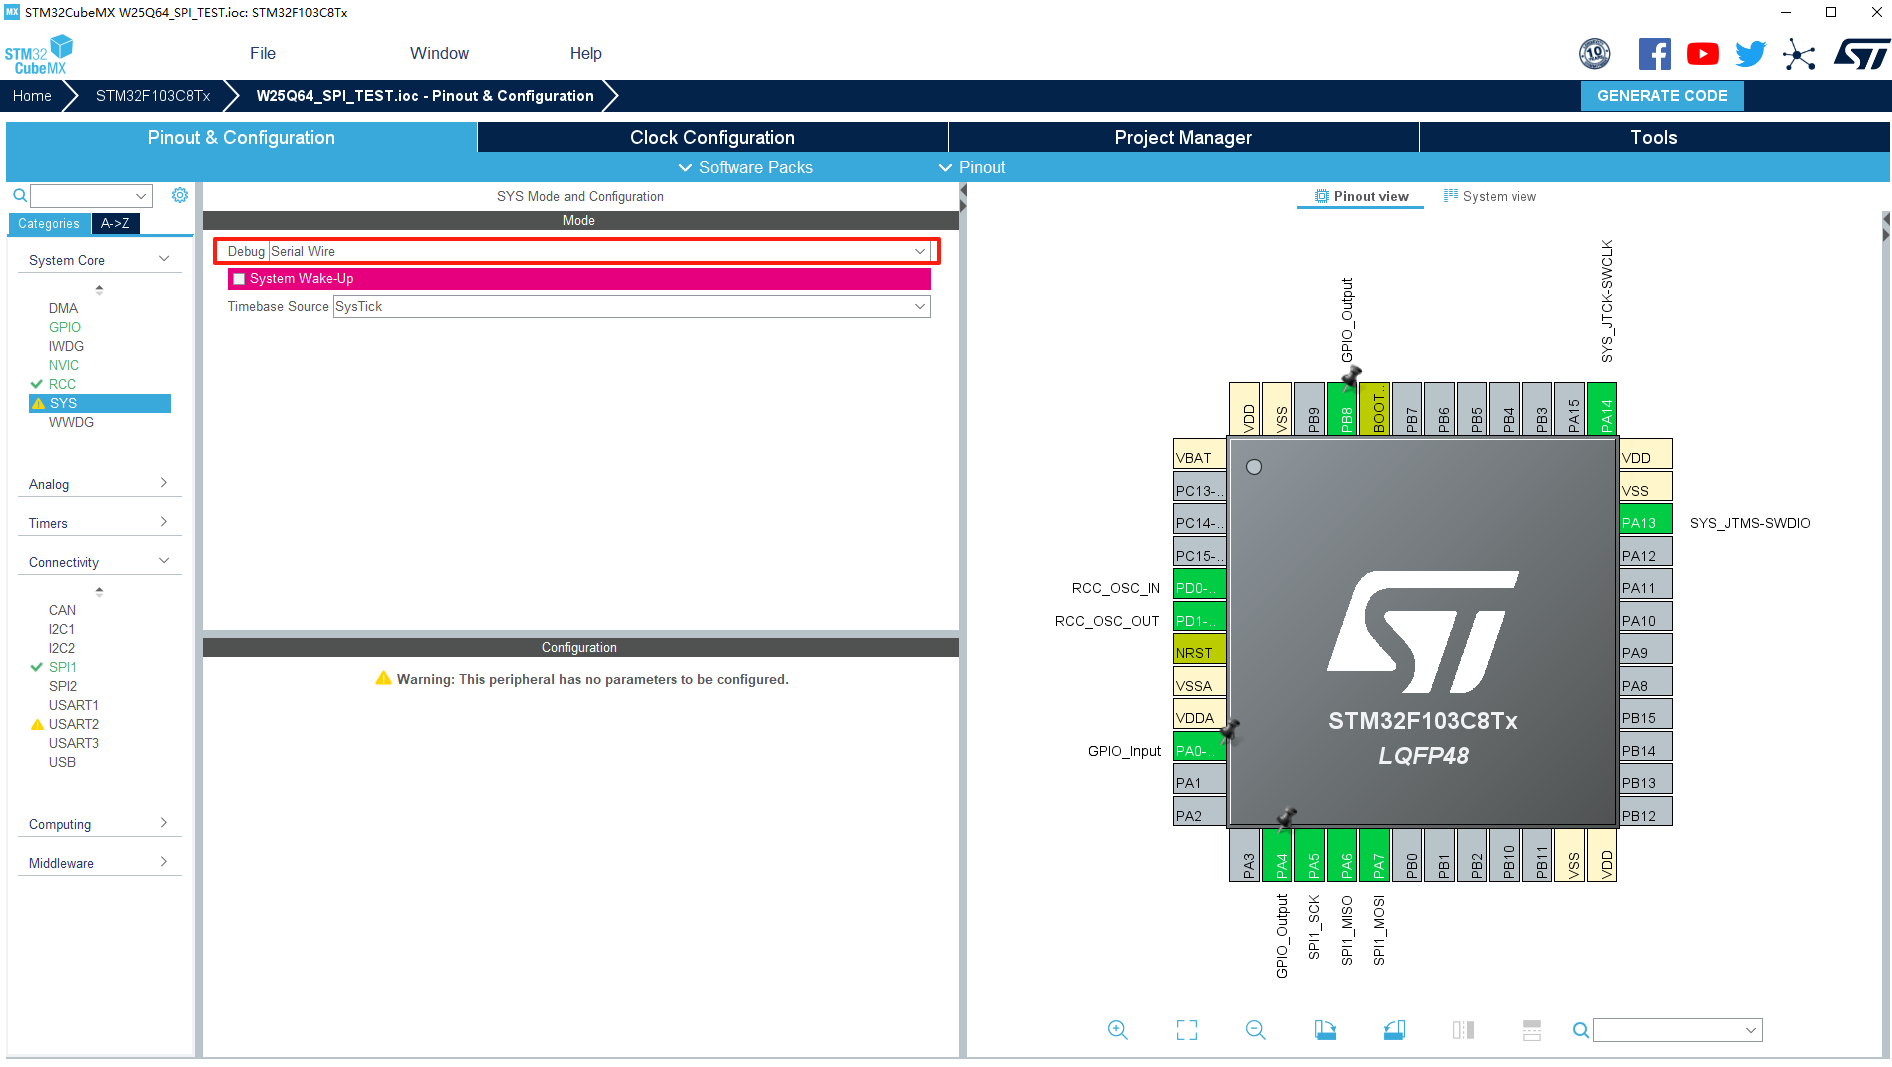Open the Software Packs dropdown menu
This screenshot has width=1892, height=1067.
(x=746, y=167)
